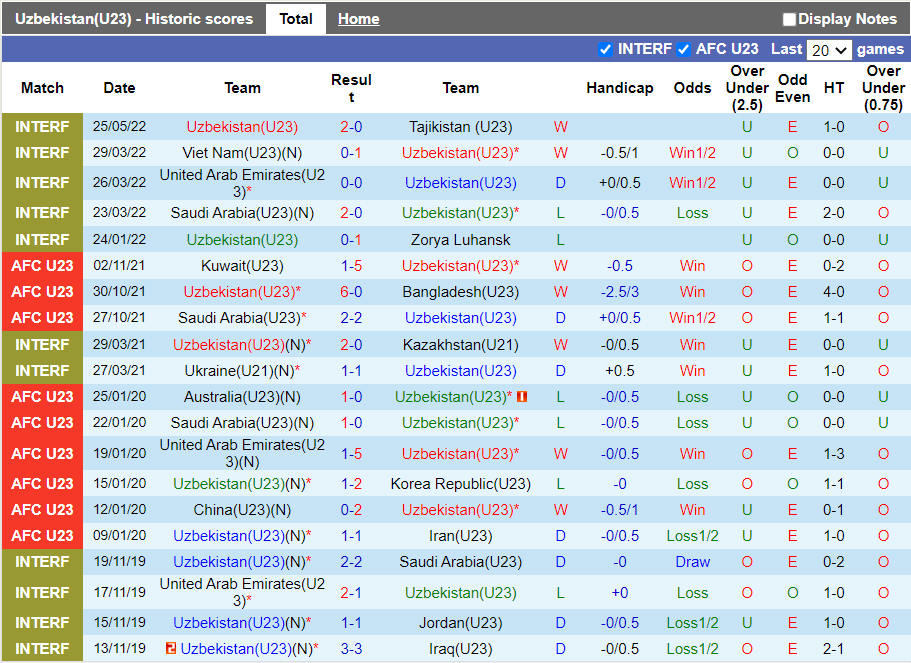The image size is (911, 663).
Task: Click the Draw odds in 19/11/19 row
Action: coord(692,562)
